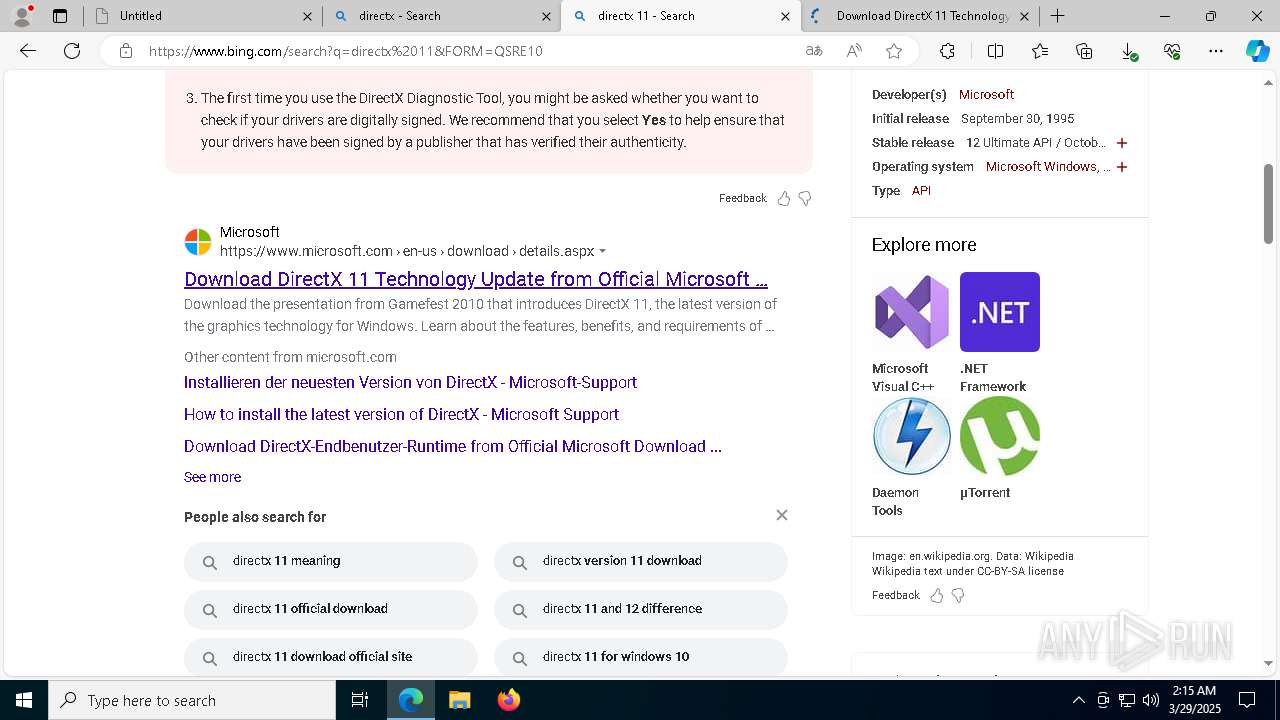Search for directx version 11 download

[641, 561]
